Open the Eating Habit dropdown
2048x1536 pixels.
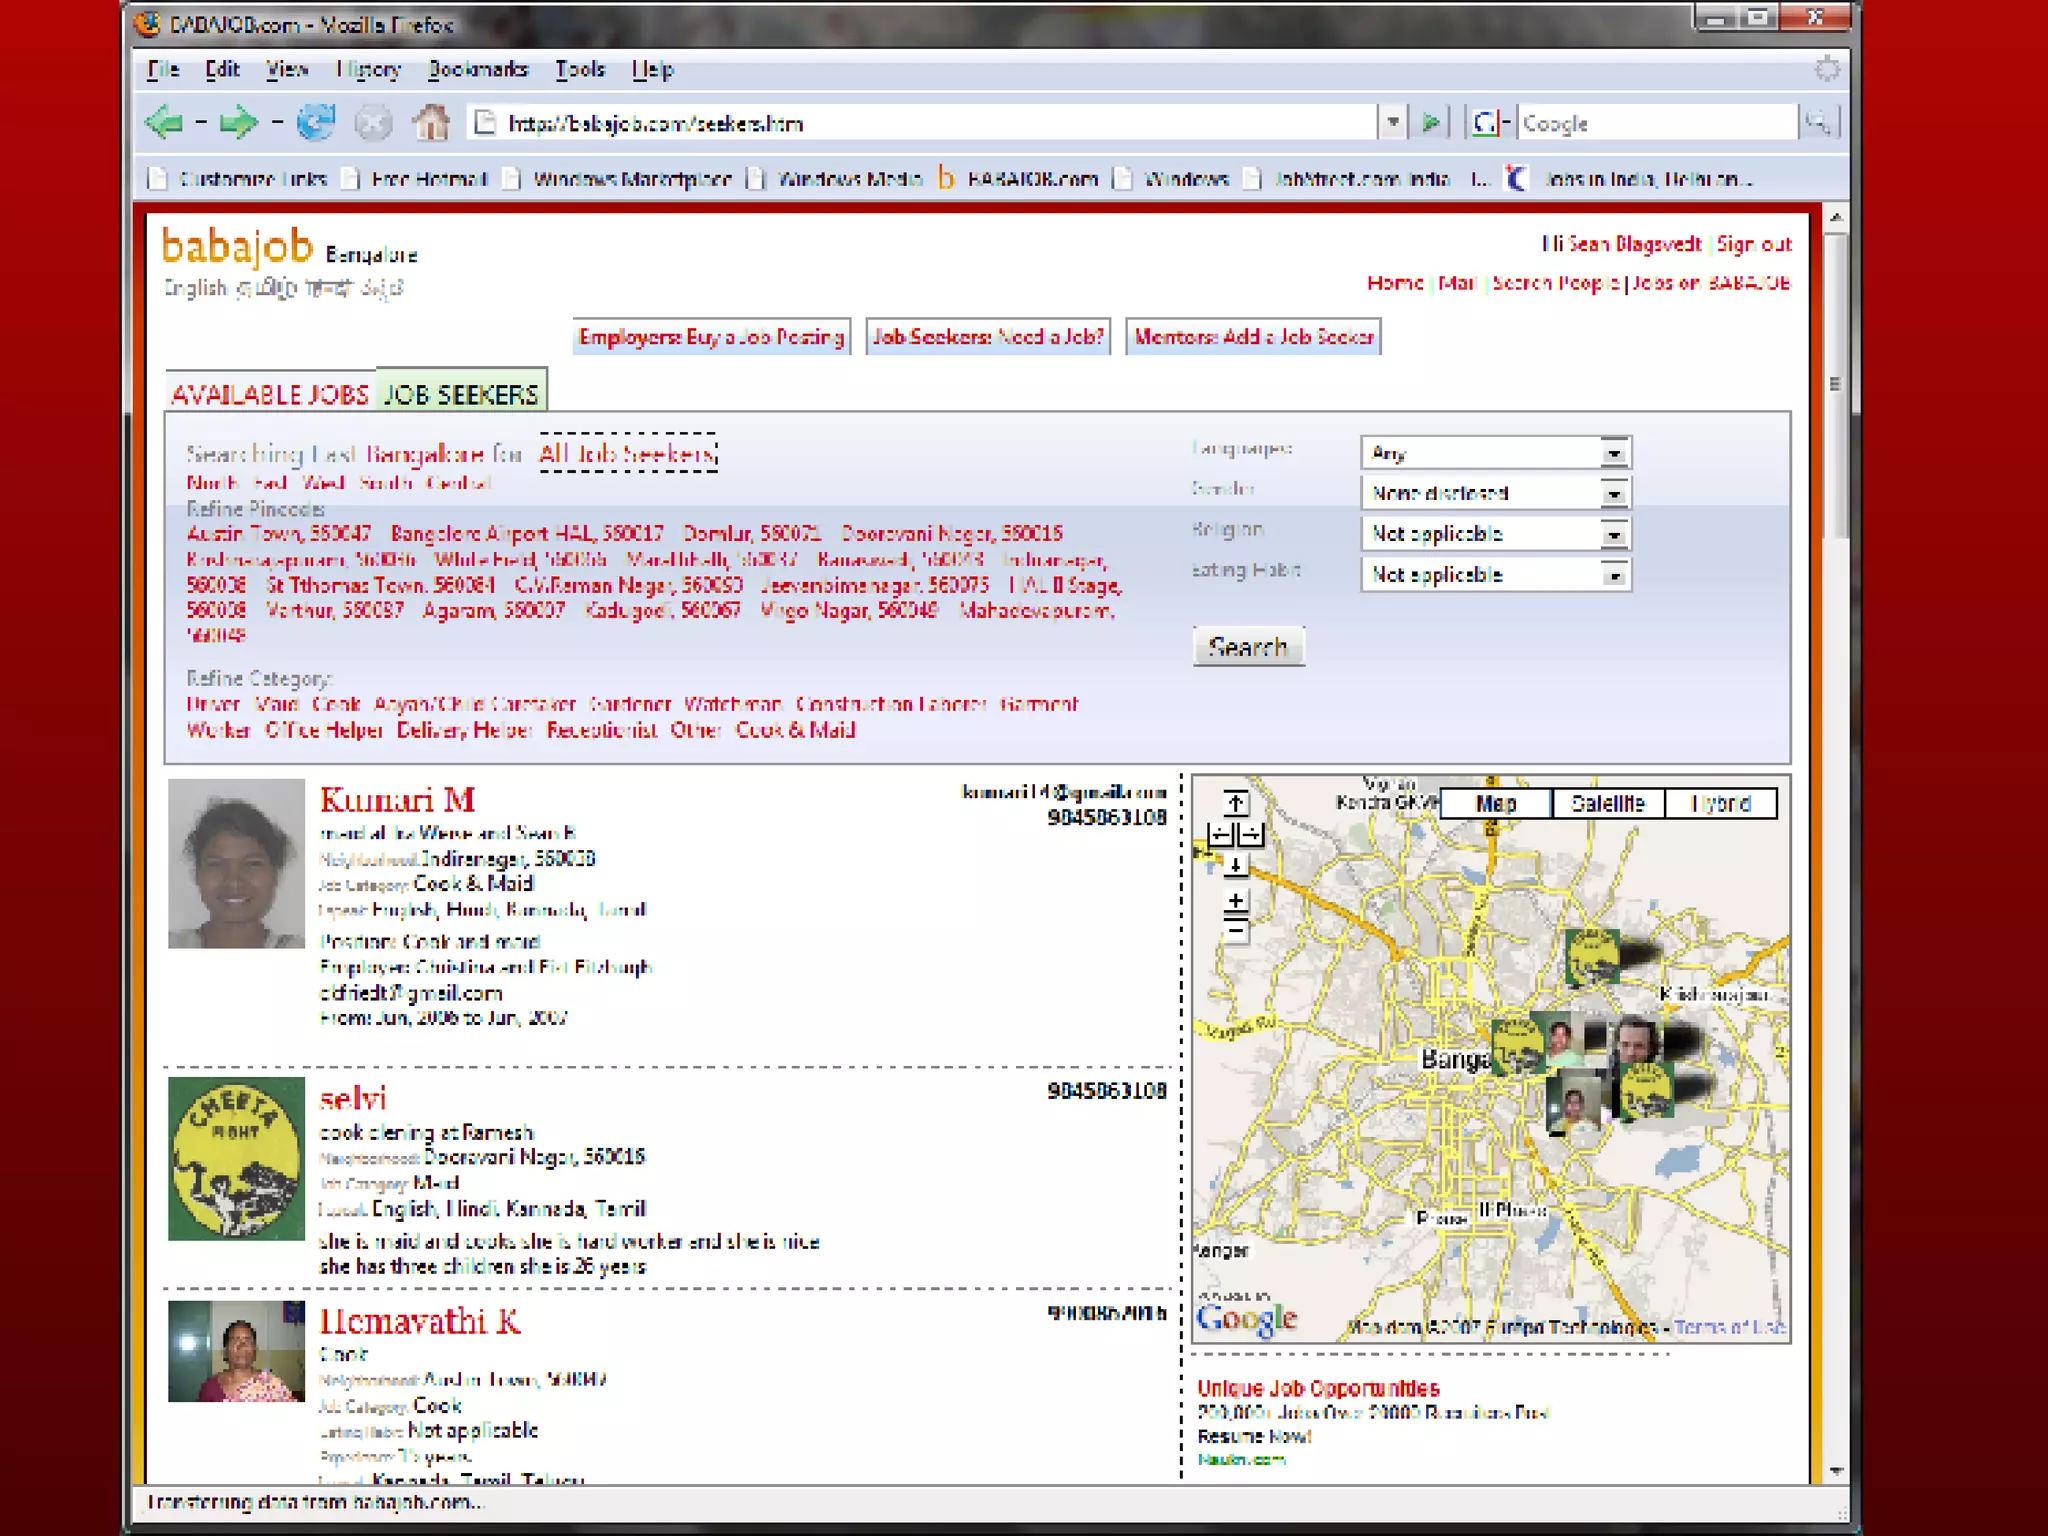(x=1613, y=575)
